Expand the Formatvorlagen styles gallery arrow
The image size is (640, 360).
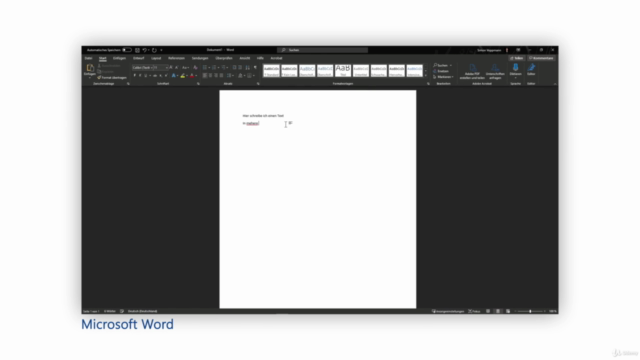tap(426, 76)
